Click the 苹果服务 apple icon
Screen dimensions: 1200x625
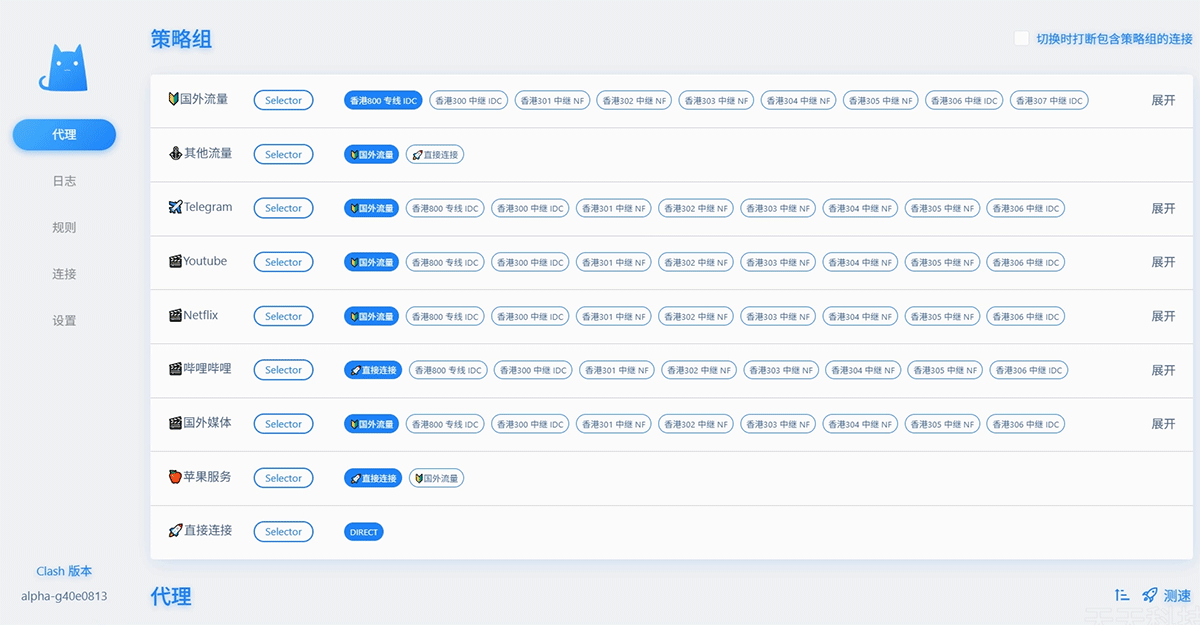click(175, 478)
